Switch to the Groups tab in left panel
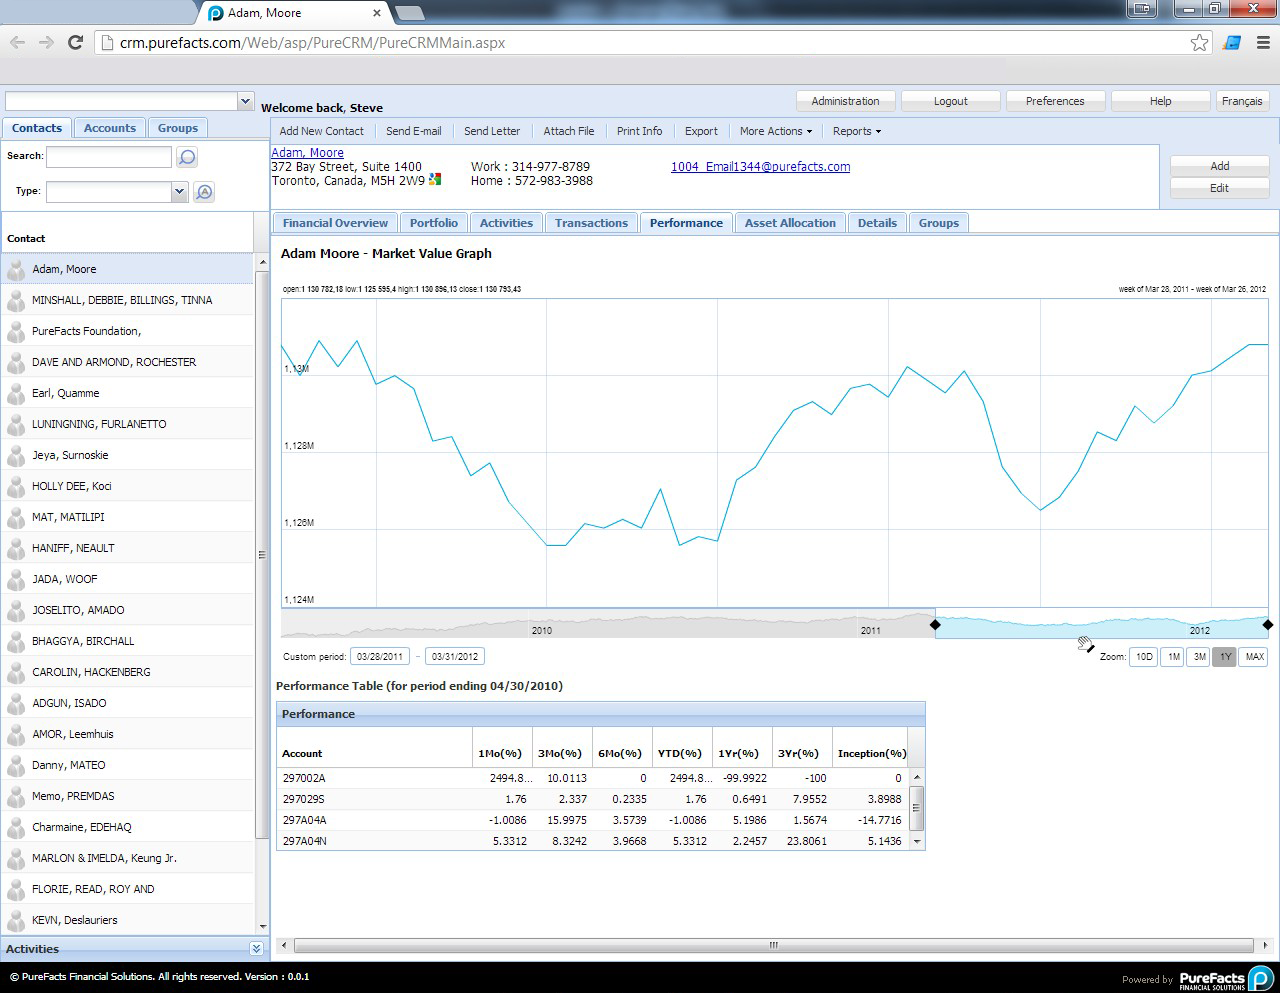 [178, 128]
